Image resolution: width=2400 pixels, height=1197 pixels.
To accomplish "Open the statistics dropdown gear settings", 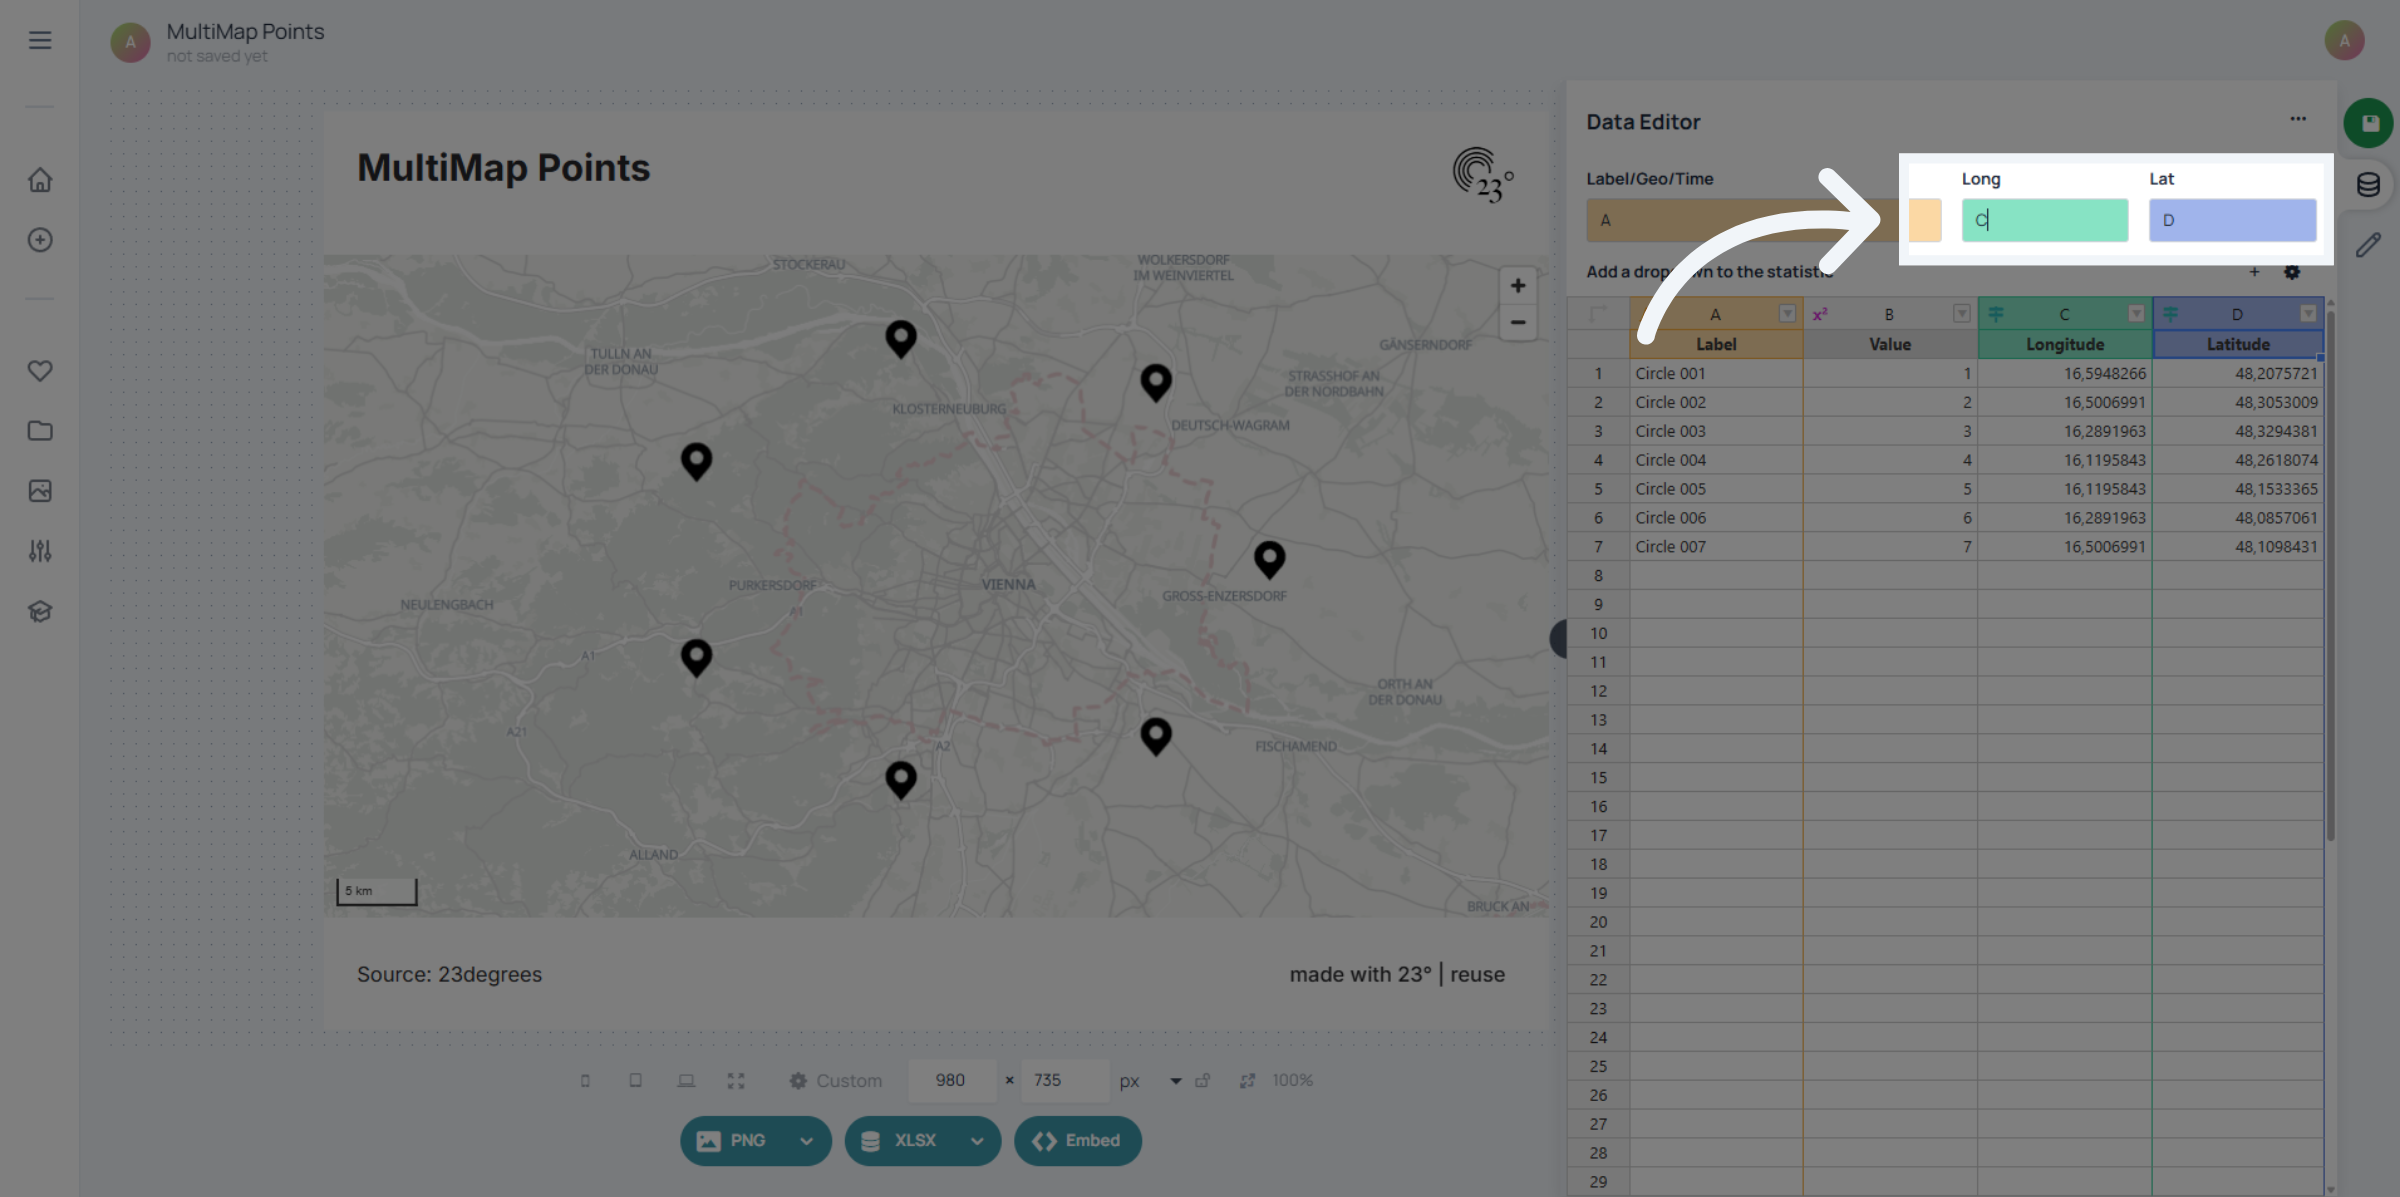I will (2292, 272).
